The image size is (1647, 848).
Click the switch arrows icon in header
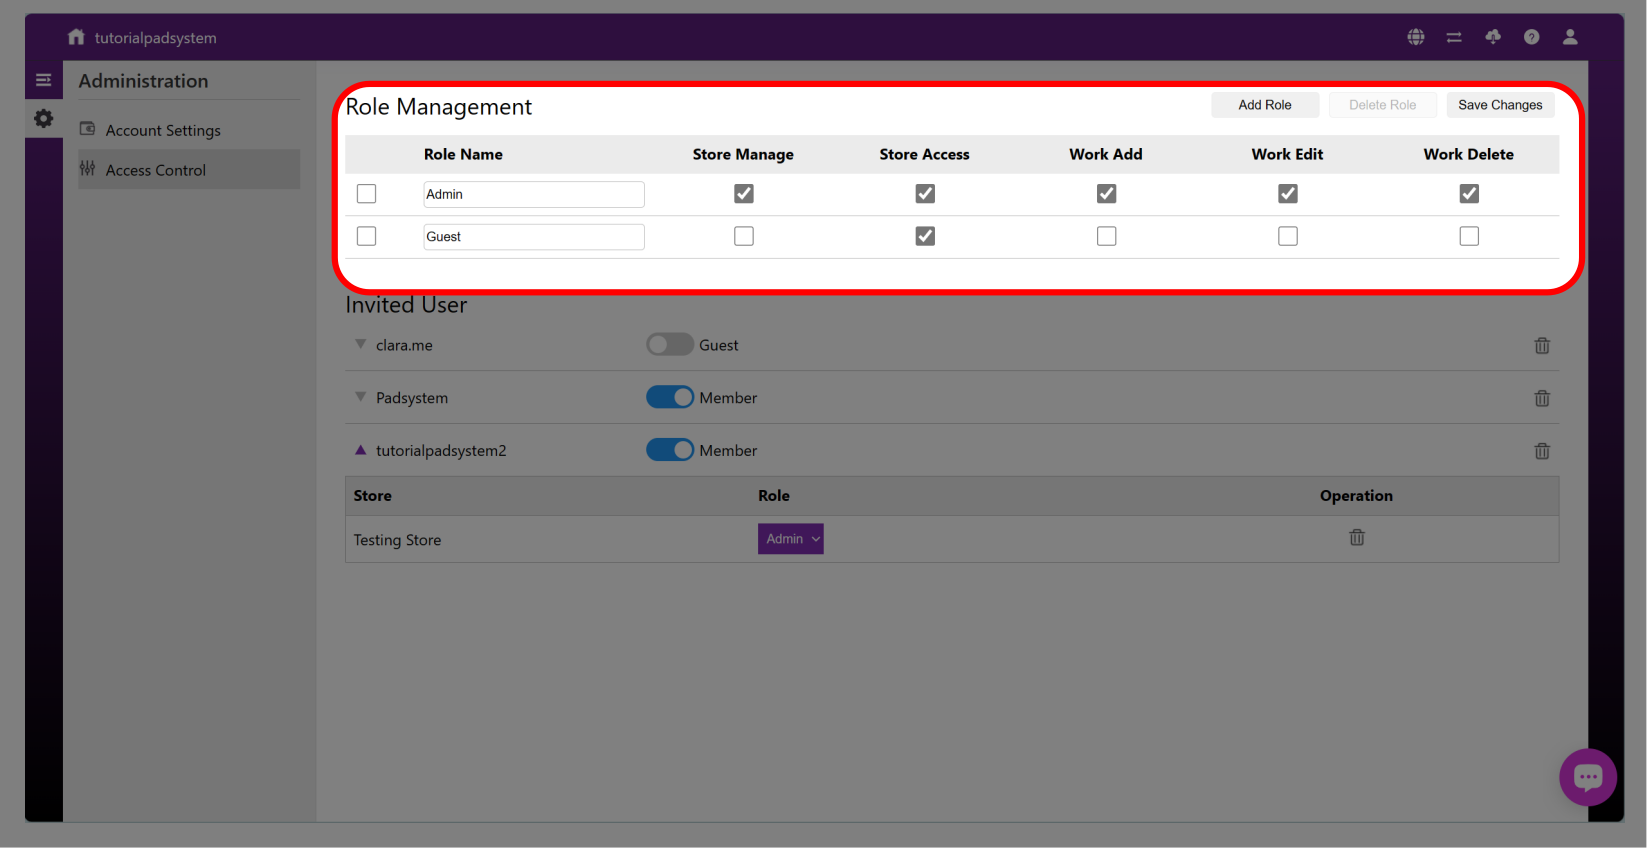[x=1454, y=37]
